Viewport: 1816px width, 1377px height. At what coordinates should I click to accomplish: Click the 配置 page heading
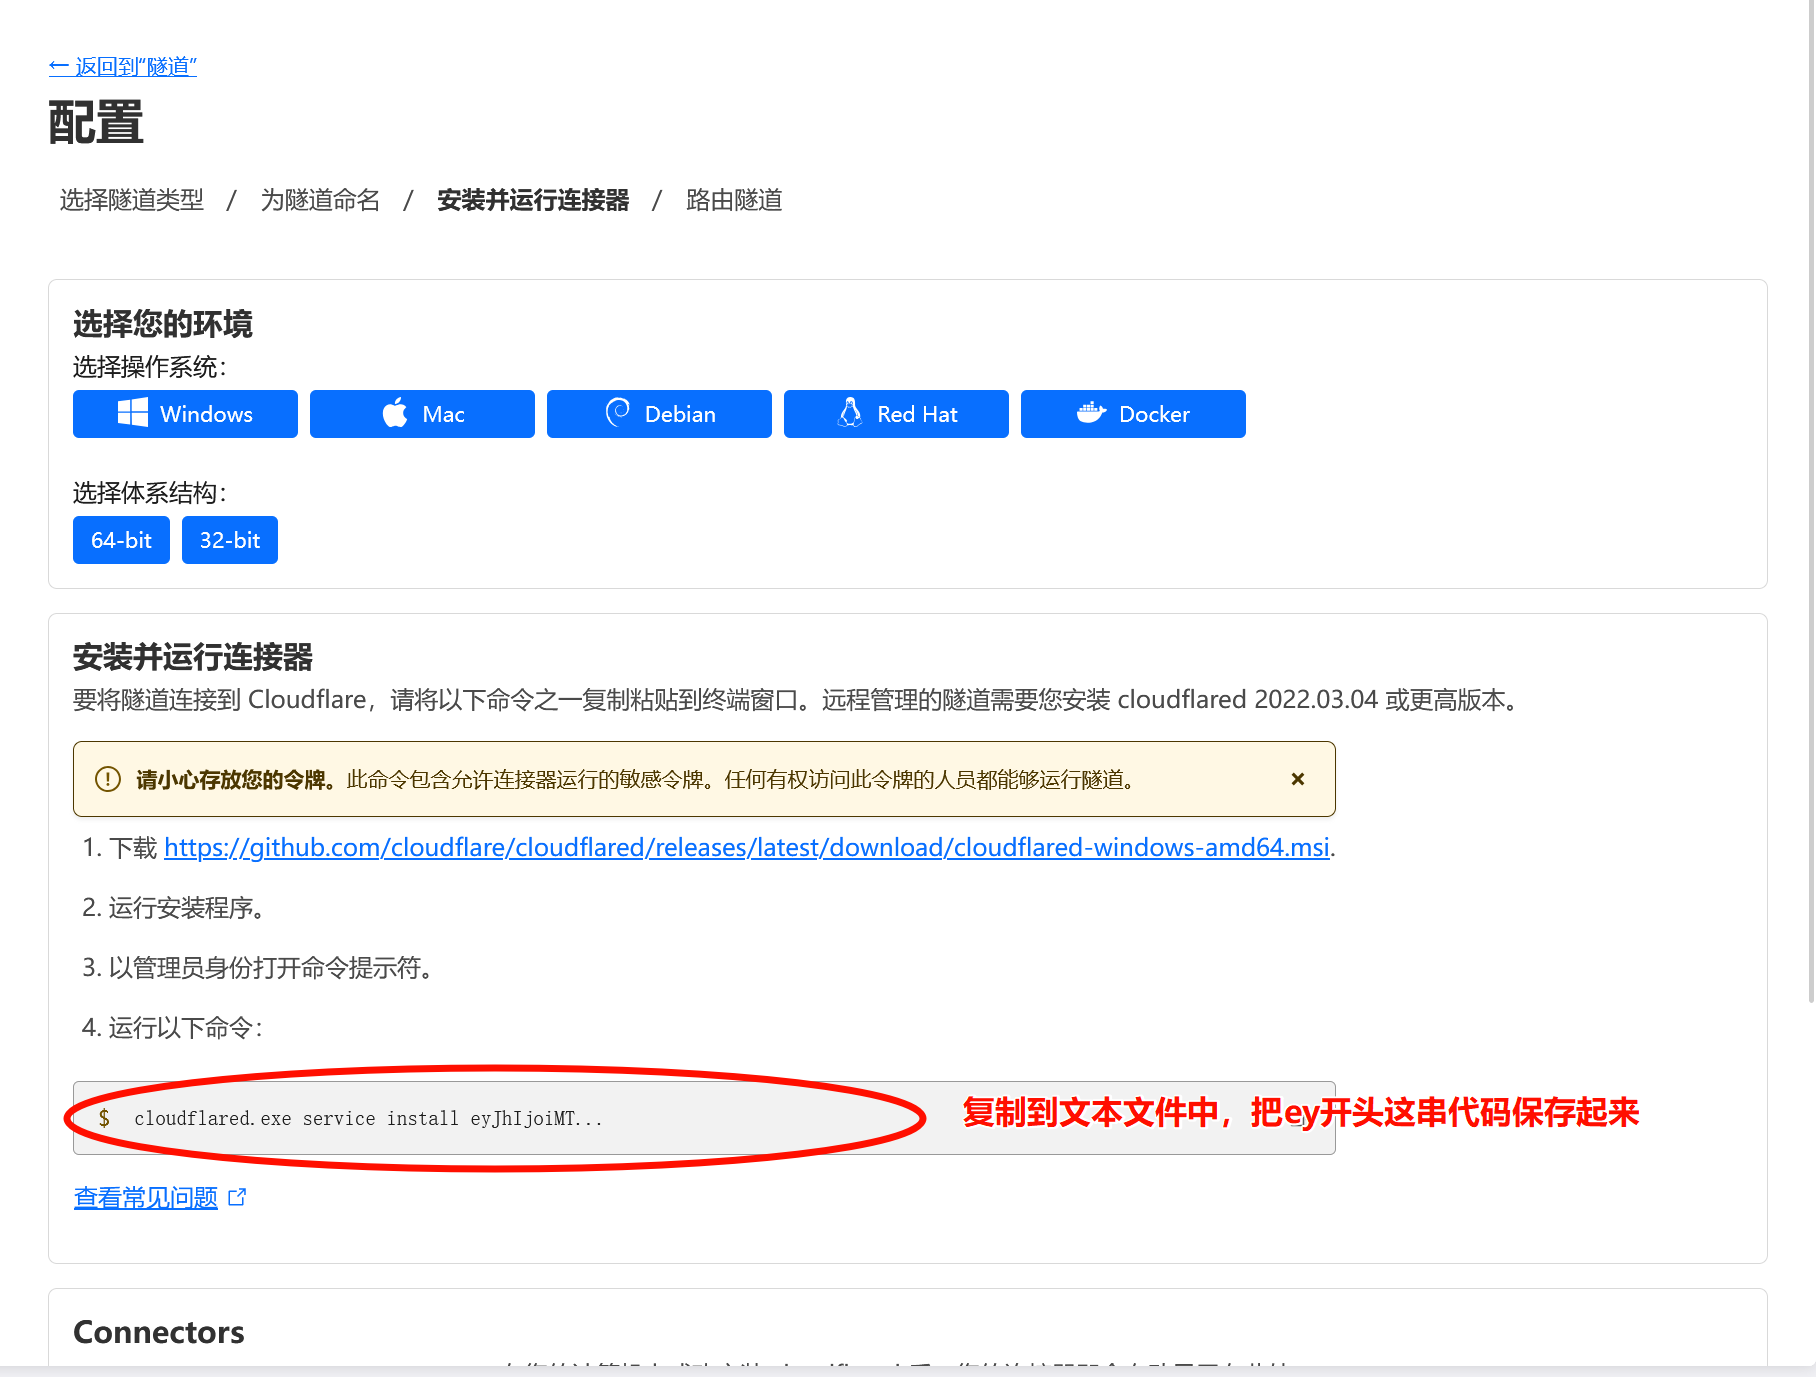click(96, 123)
